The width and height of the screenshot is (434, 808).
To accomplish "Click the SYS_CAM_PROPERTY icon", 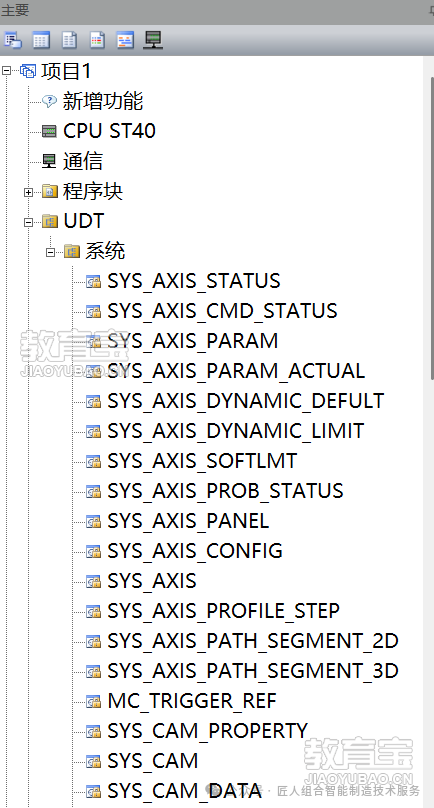I will [93, 732].
